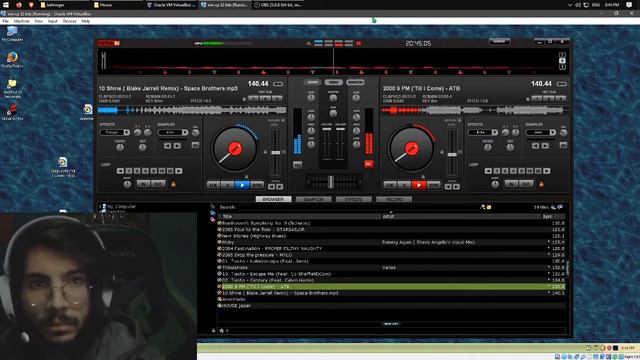The image size is (640, 360).
Task: Click the right deck pitch bend plus arrow
Action: pos(456,187)
